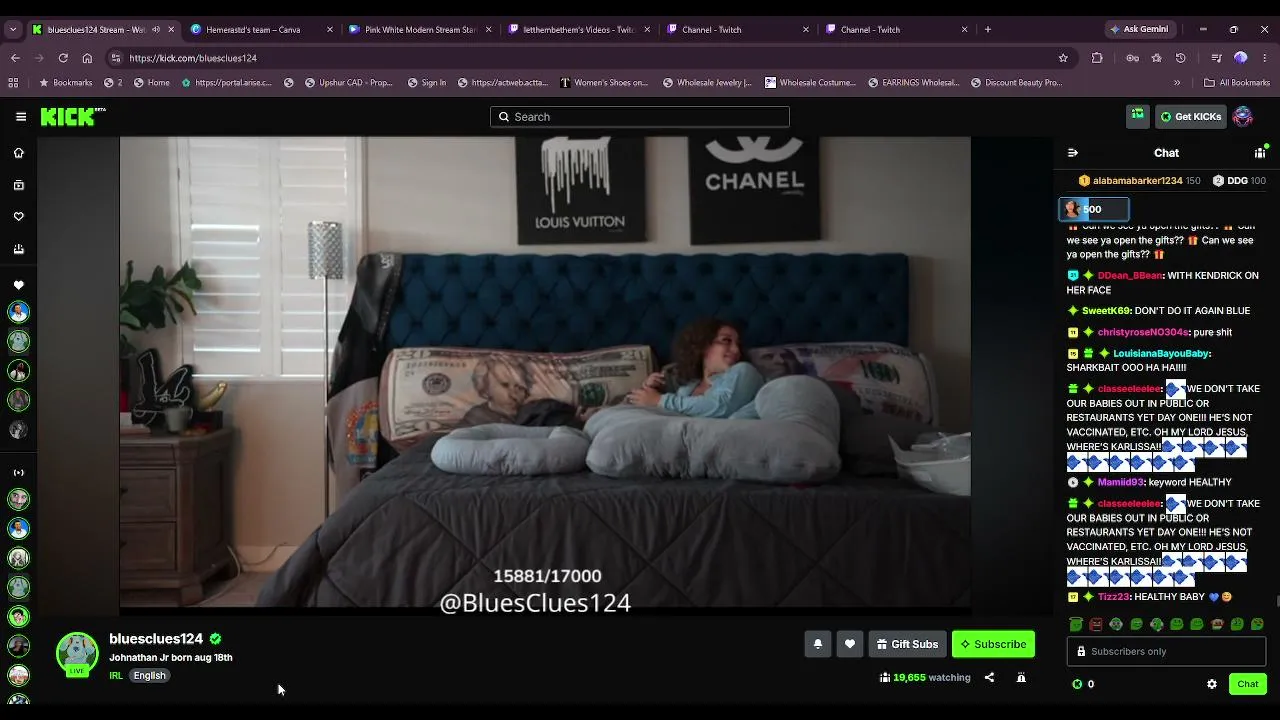
Task: Open the Discount Beauty Pro bookmark
Action: click(1016, 83)
